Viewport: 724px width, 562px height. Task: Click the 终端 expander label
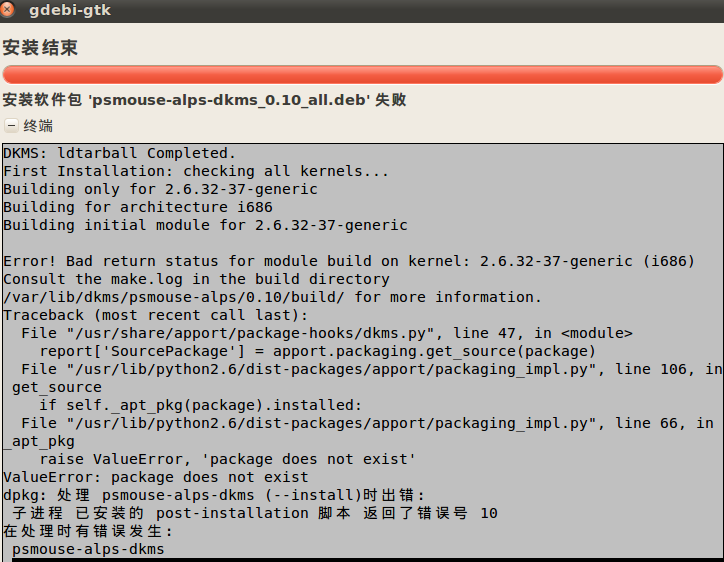pyautogui.click(x=38, y=126)
